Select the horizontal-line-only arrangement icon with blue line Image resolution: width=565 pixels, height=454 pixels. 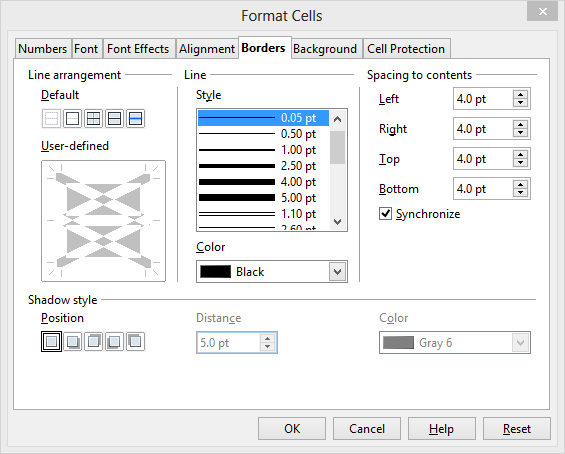[x=135, y=119]
